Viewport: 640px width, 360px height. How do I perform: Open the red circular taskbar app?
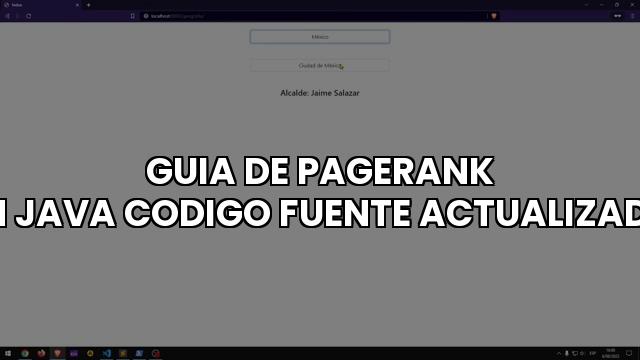156,353
